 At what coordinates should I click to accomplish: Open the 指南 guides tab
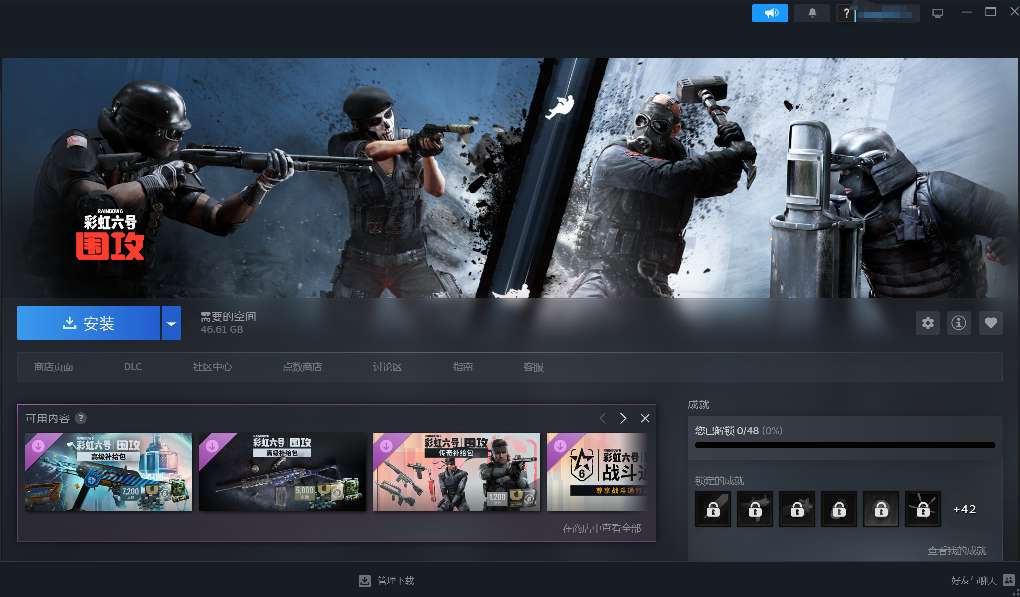(x=463, y=367)
